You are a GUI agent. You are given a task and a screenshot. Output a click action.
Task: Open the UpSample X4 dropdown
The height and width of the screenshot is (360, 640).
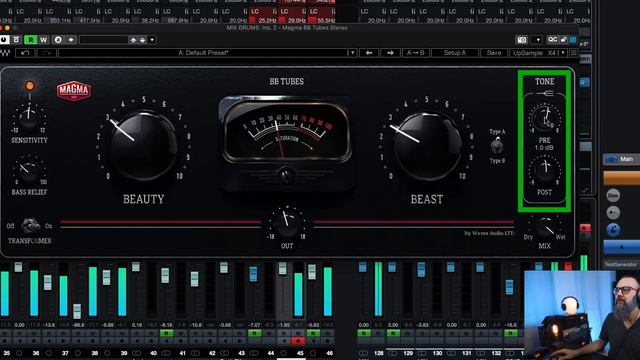(538, 53)
